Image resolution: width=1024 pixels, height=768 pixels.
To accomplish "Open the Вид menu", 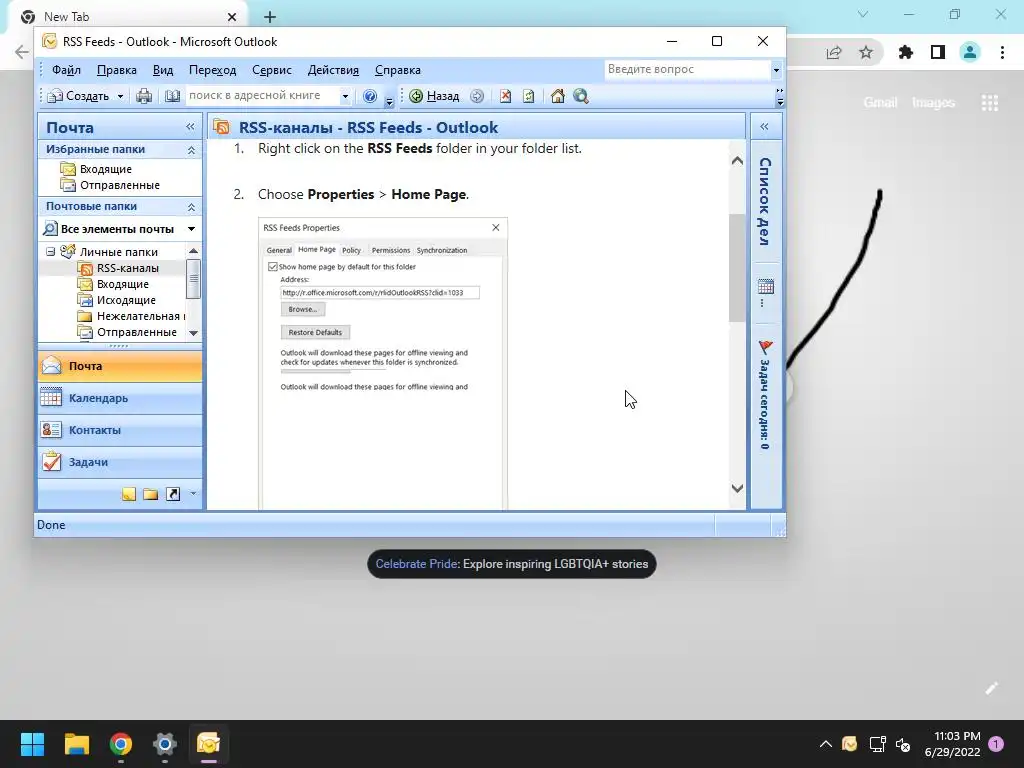I will click(x=163, y=70).
